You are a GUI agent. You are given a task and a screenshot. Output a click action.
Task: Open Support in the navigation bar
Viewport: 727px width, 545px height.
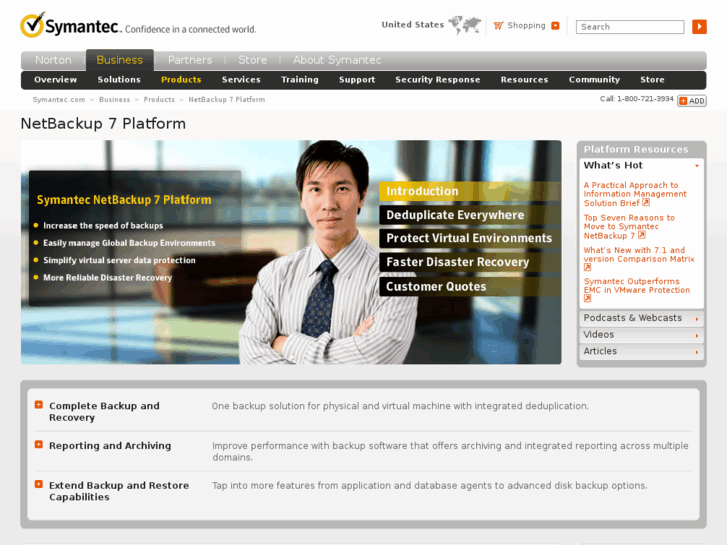click(357, 80)
